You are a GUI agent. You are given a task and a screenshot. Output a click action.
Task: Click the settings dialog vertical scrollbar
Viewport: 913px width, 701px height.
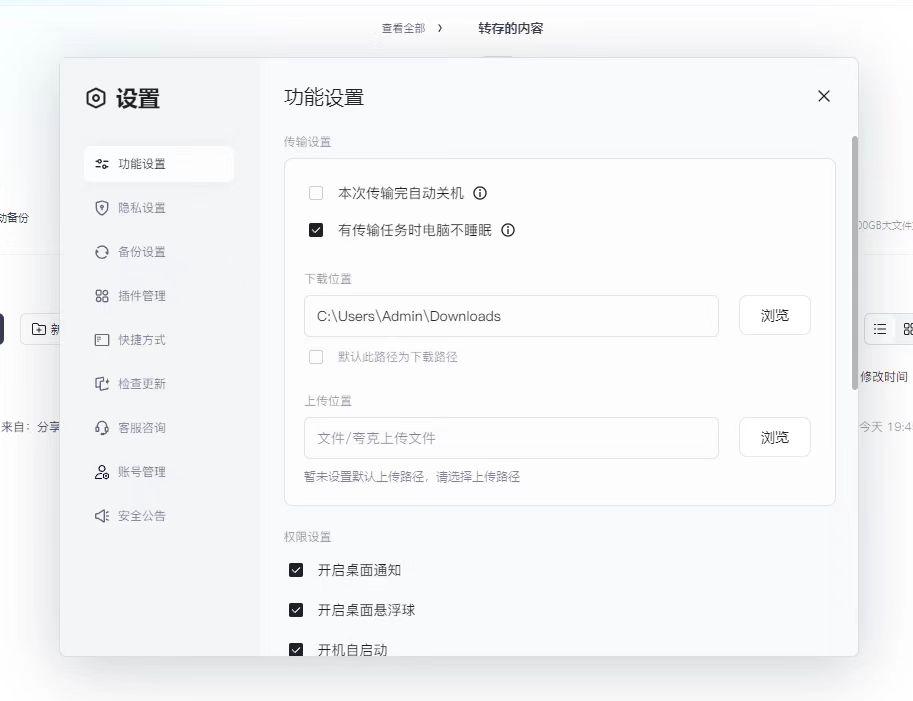pos(854,250)
